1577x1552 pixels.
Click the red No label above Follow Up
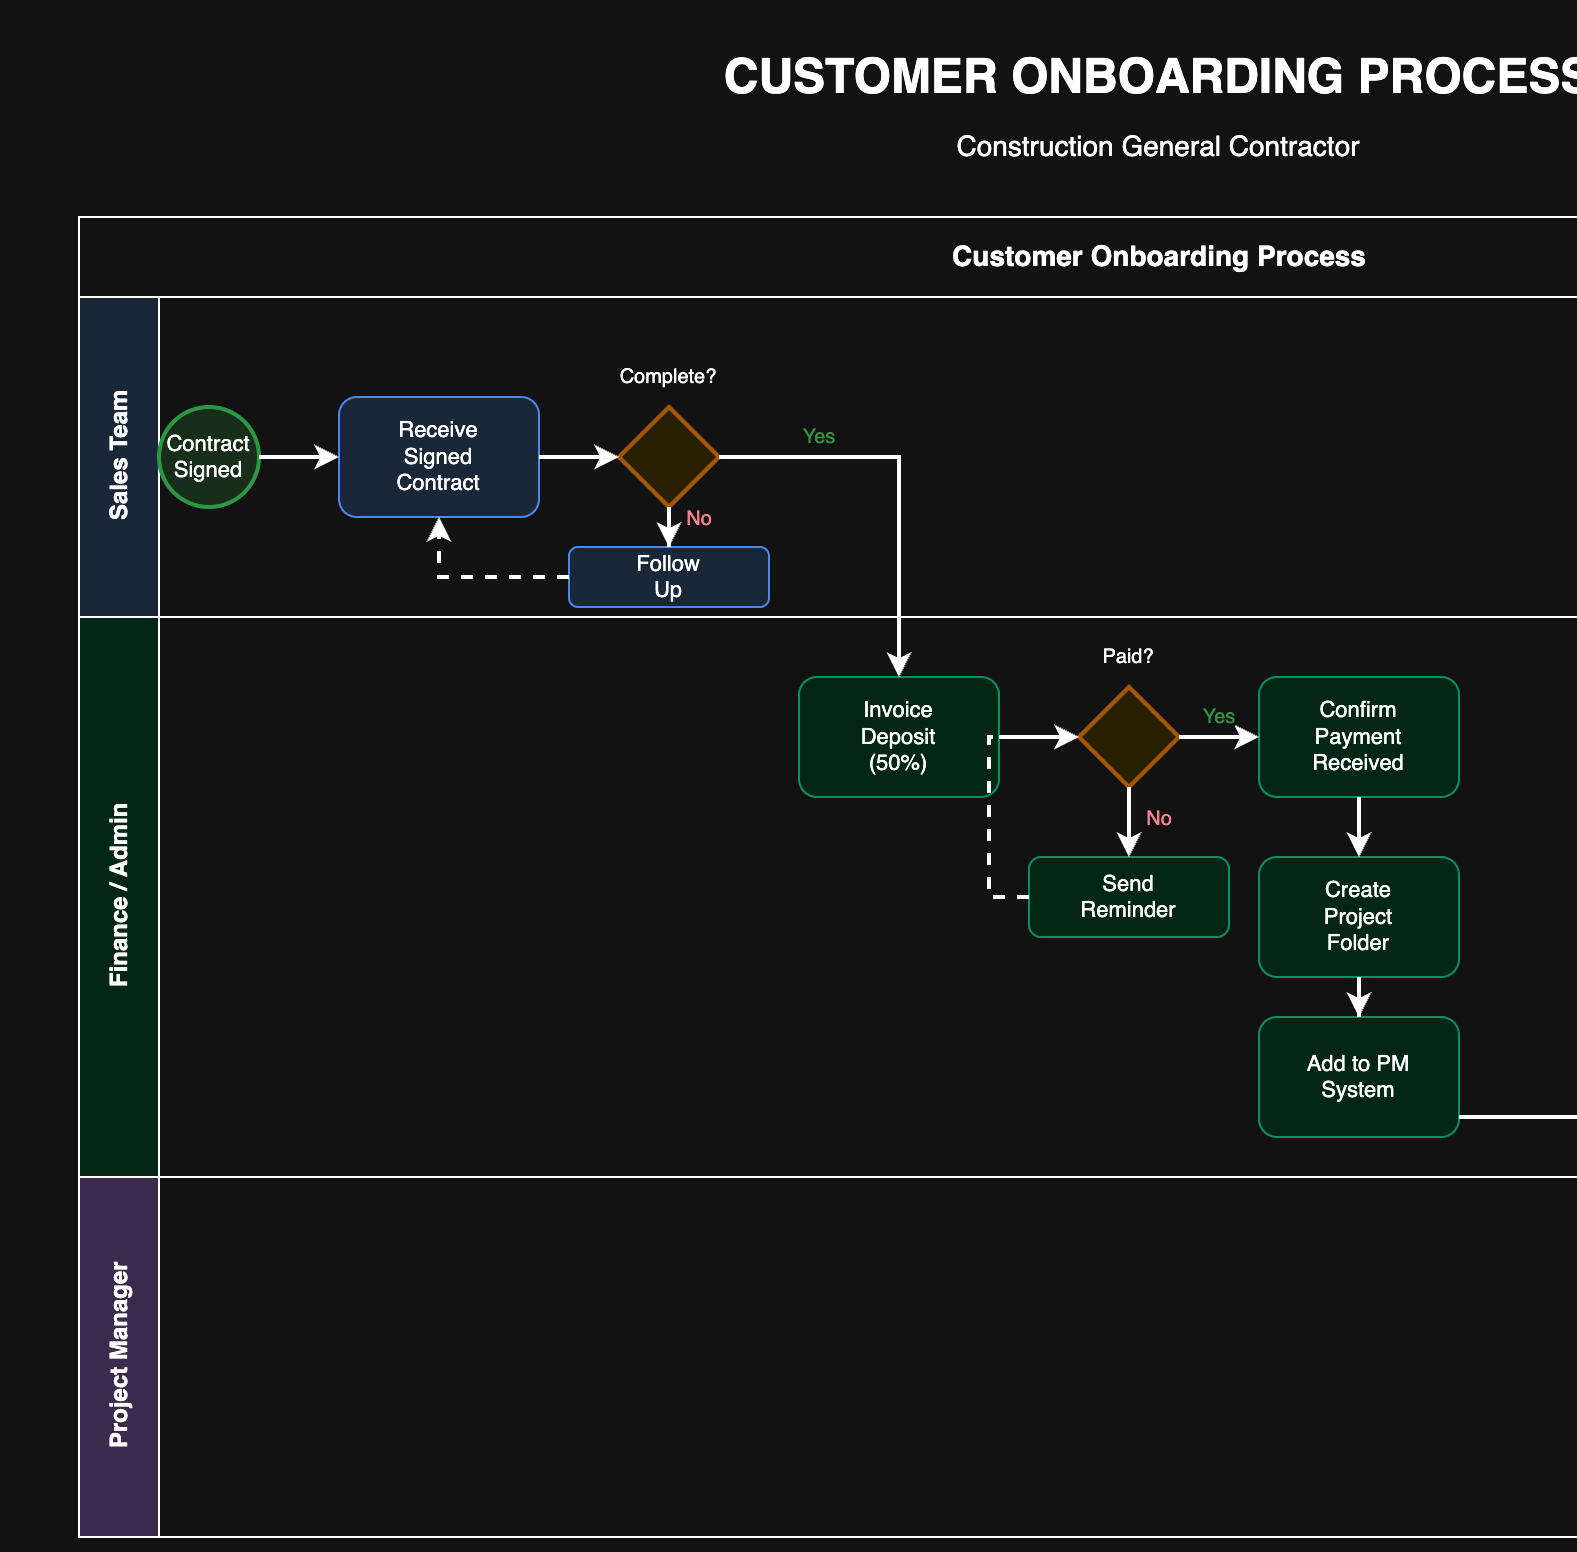coord(698,519)
